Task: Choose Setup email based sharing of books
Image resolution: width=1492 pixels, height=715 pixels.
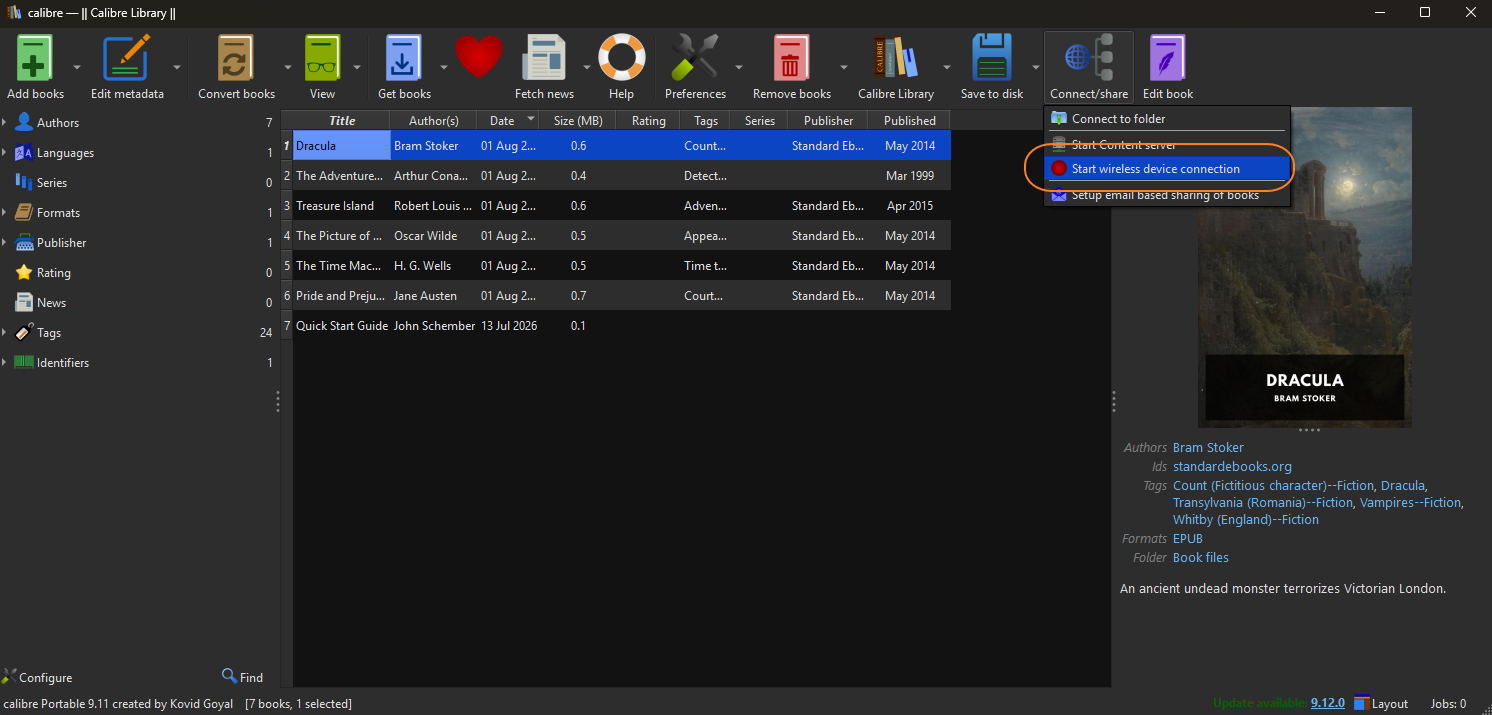Action: click(x=1167, y=195)
